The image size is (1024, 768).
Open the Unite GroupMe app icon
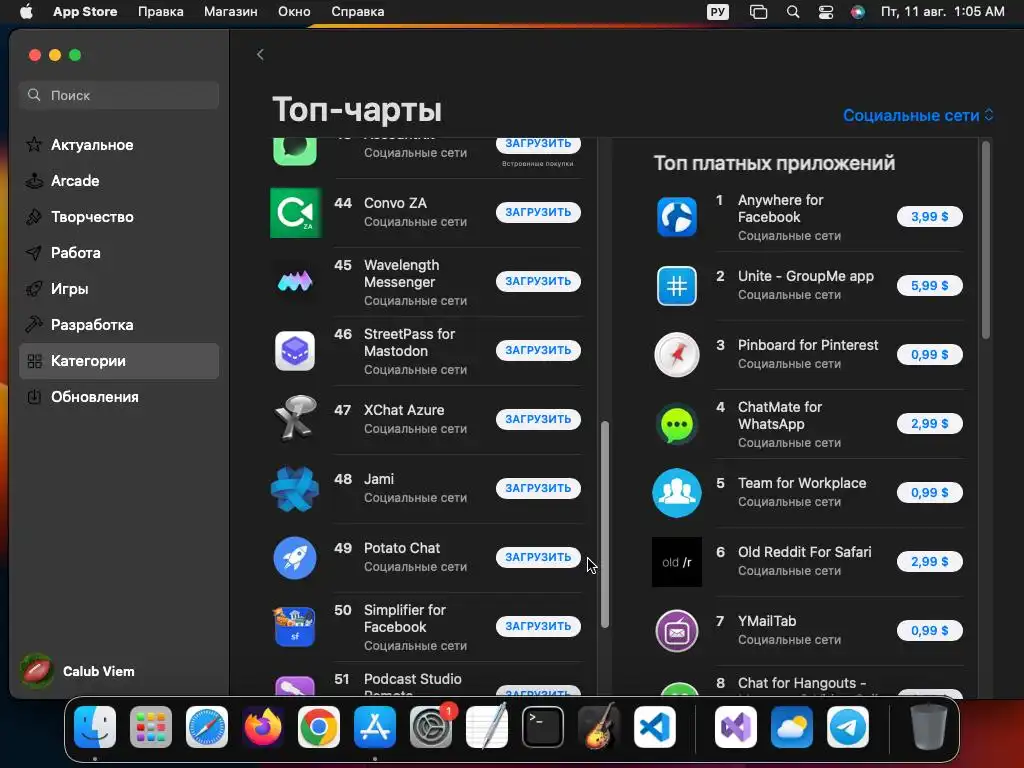677,286
